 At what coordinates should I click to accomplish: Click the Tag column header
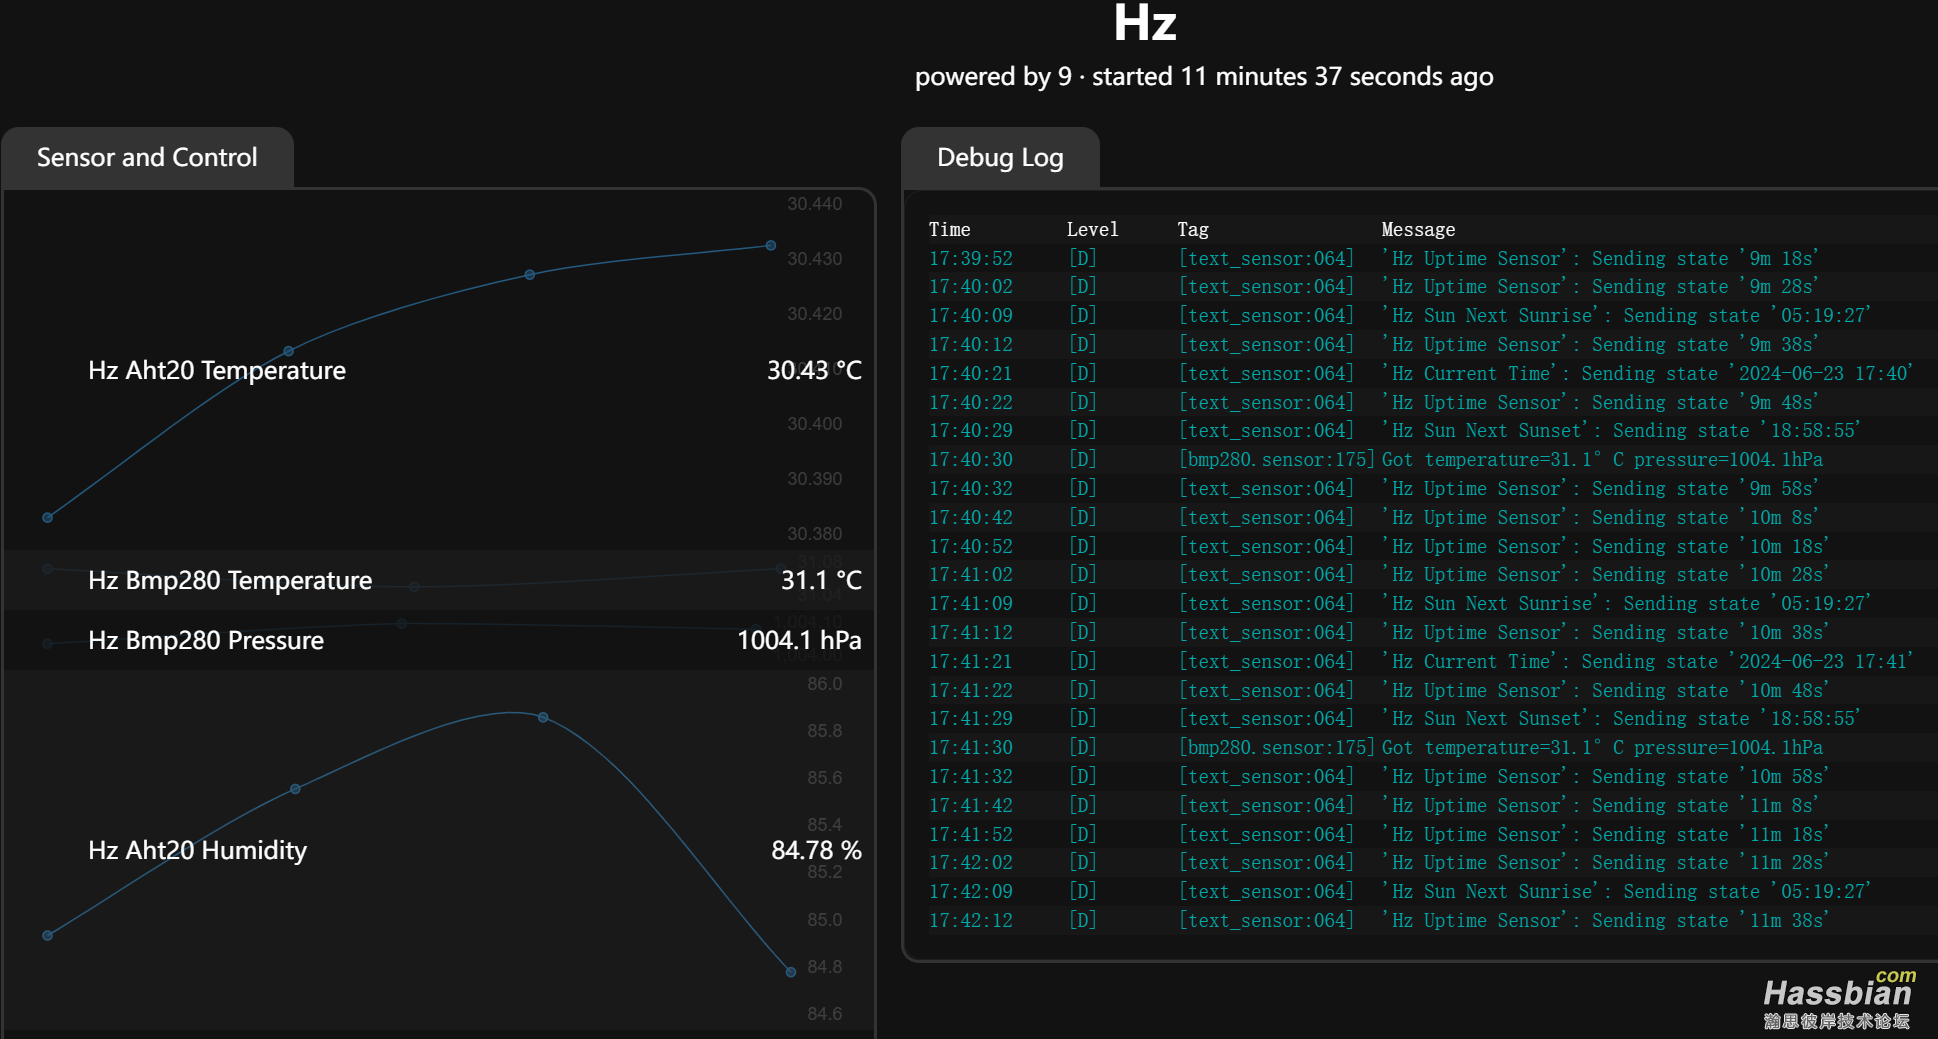tap(1193, 229)
